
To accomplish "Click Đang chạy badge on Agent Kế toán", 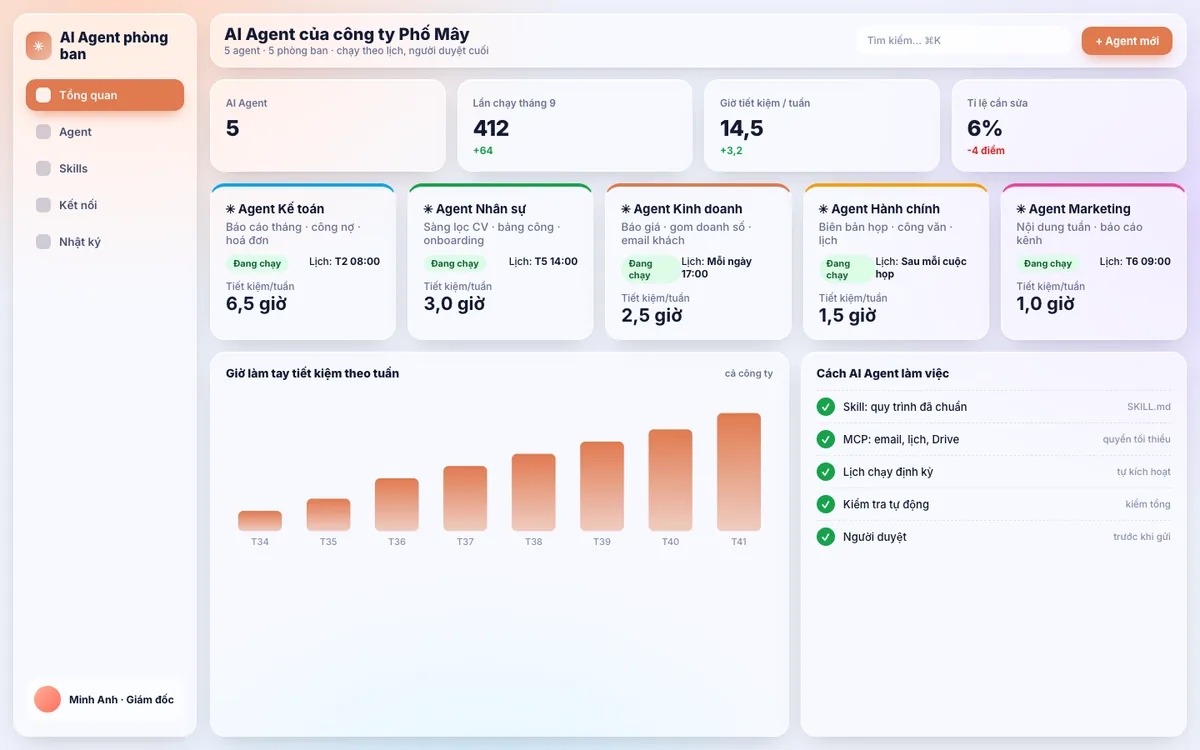I will (257, 264).
